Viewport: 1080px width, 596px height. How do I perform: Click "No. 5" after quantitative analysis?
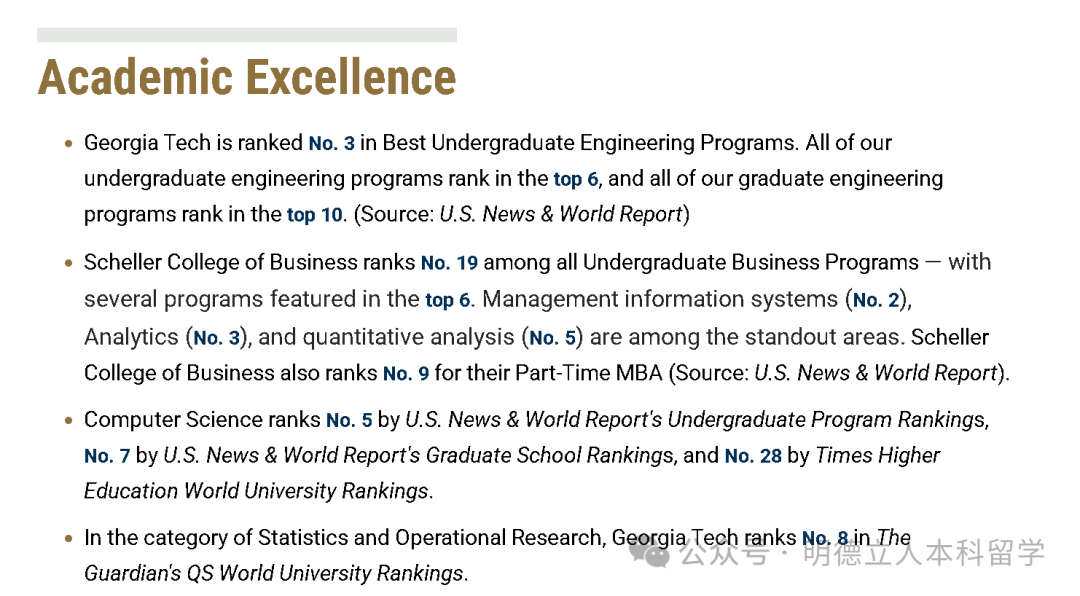(552, 338)
